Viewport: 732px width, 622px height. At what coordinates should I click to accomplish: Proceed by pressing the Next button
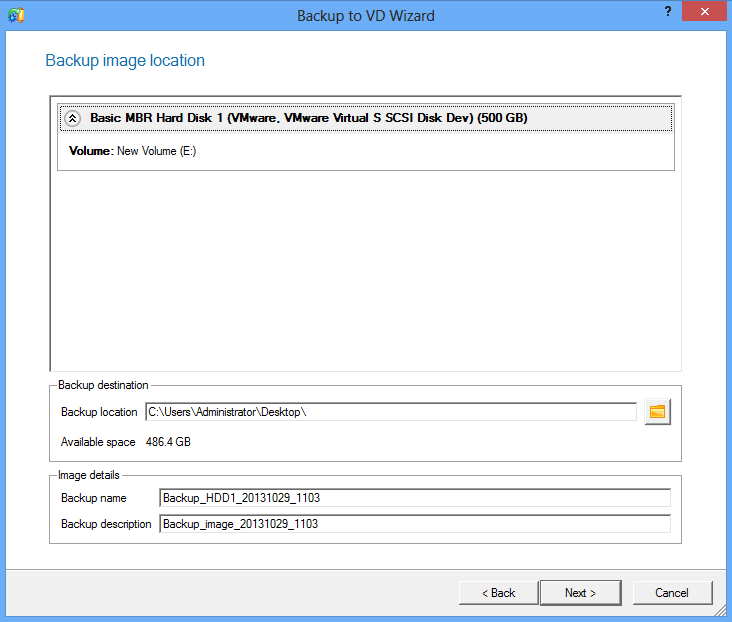coord(580,593)
